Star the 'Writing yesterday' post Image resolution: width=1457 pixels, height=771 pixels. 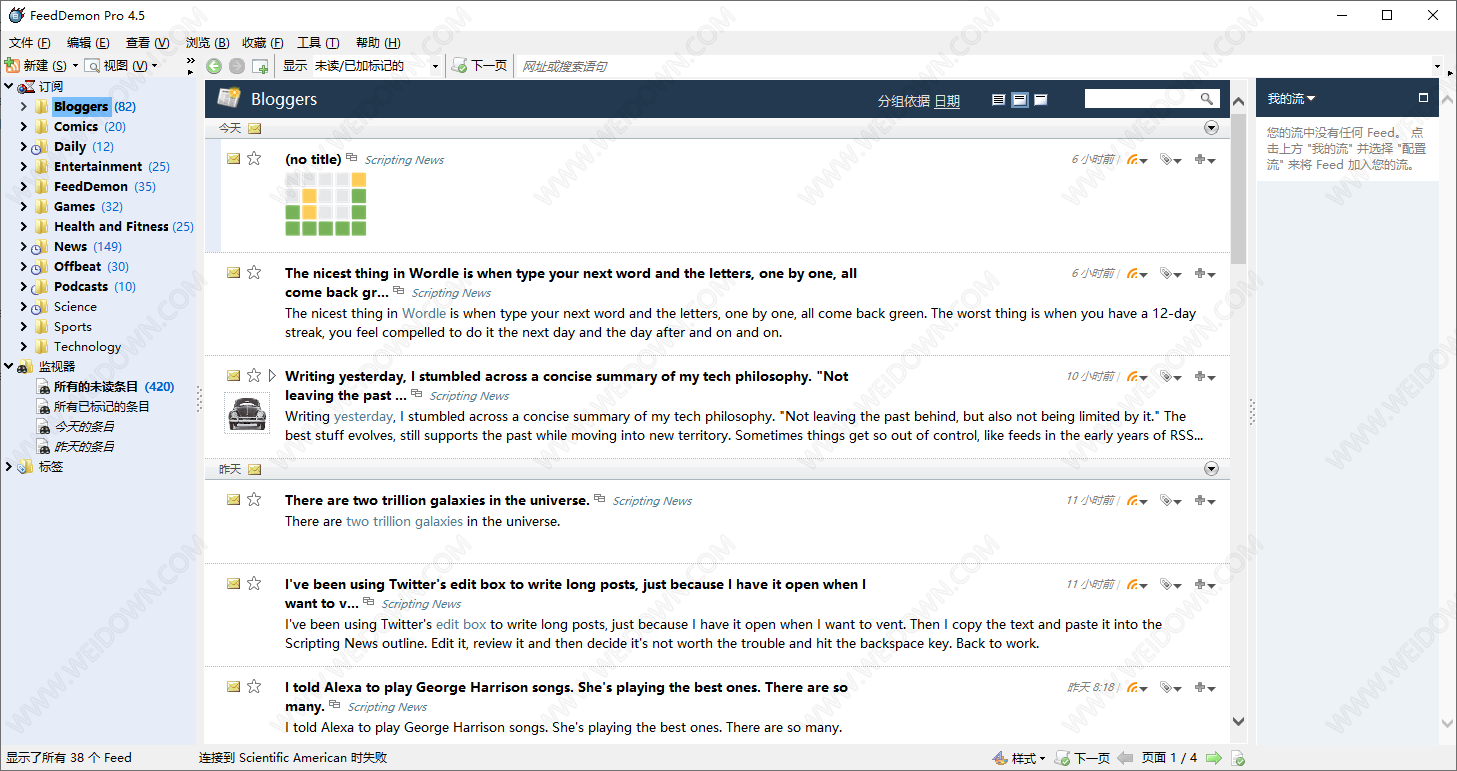pos(254,375)
